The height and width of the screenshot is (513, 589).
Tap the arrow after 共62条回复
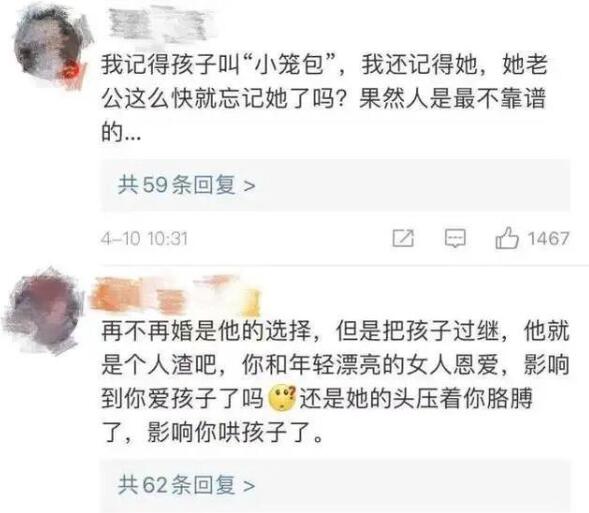coord(249,486)
